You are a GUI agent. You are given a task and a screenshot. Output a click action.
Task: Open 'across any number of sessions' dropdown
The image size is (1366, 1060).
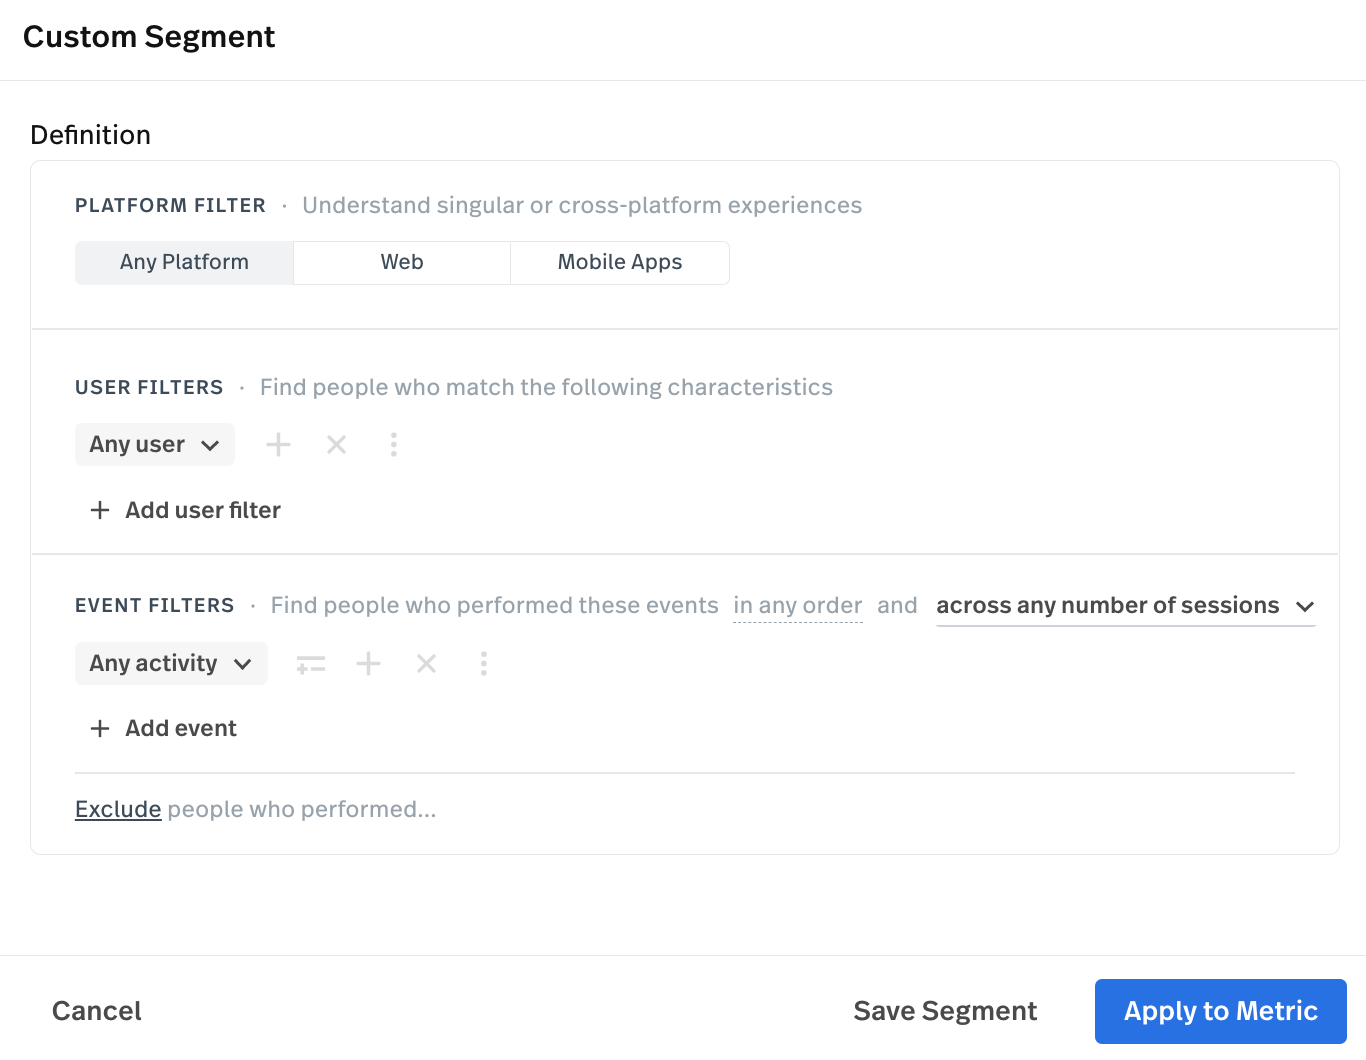point(1125,606)
